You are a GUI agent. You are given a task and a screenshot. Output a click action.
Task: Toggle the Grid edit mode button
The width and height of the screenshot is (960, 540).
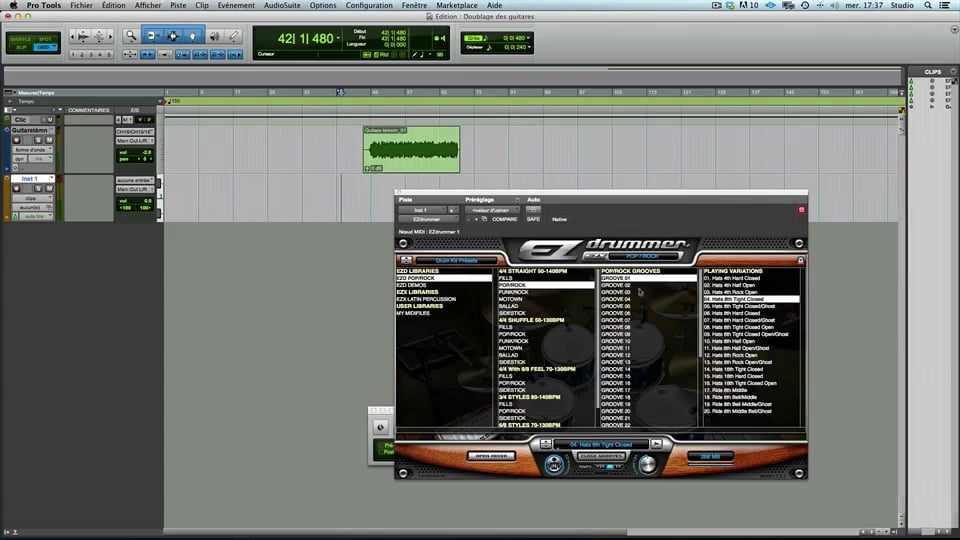coord(44,47)
